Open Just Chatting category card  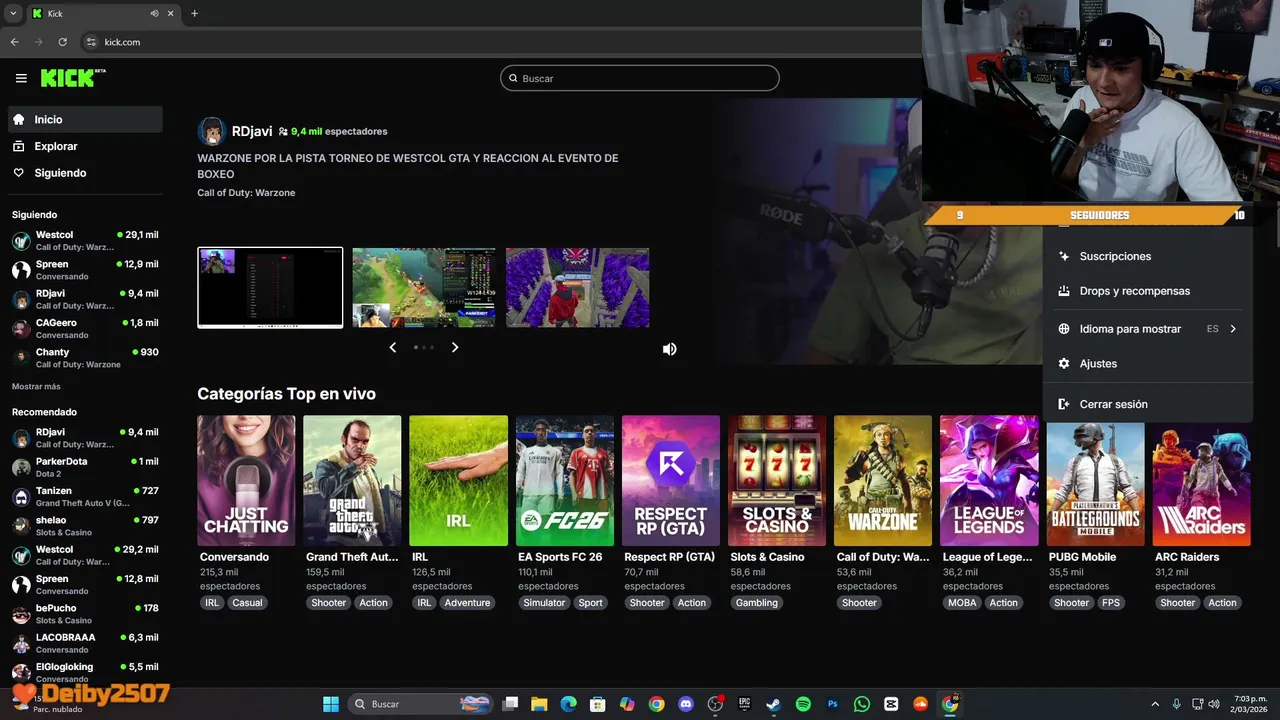(246, 481)
